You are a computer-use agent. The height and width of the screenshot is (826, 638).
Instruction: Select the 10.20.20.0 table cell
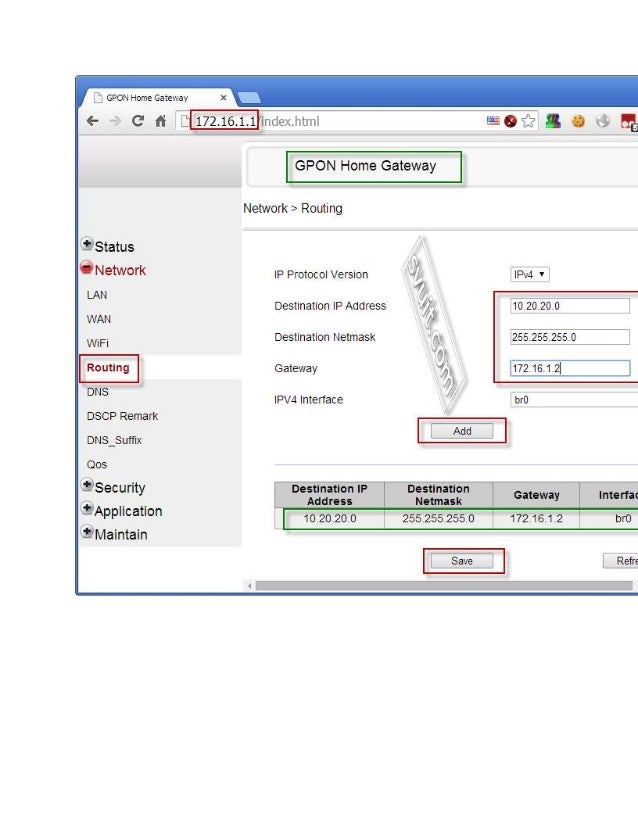pyautogui.click(x=330, y=518)
